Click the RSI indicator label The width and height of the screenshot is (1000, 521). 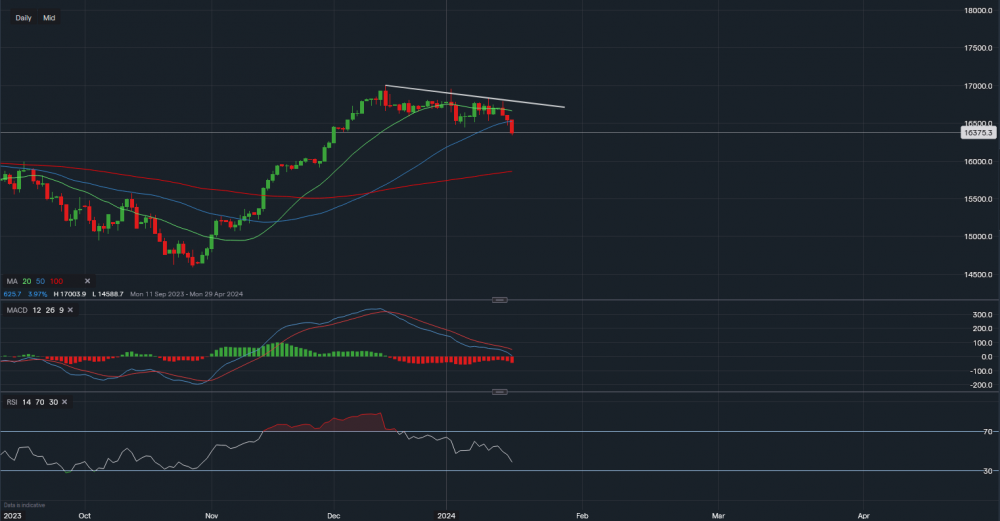coord(12,401)
